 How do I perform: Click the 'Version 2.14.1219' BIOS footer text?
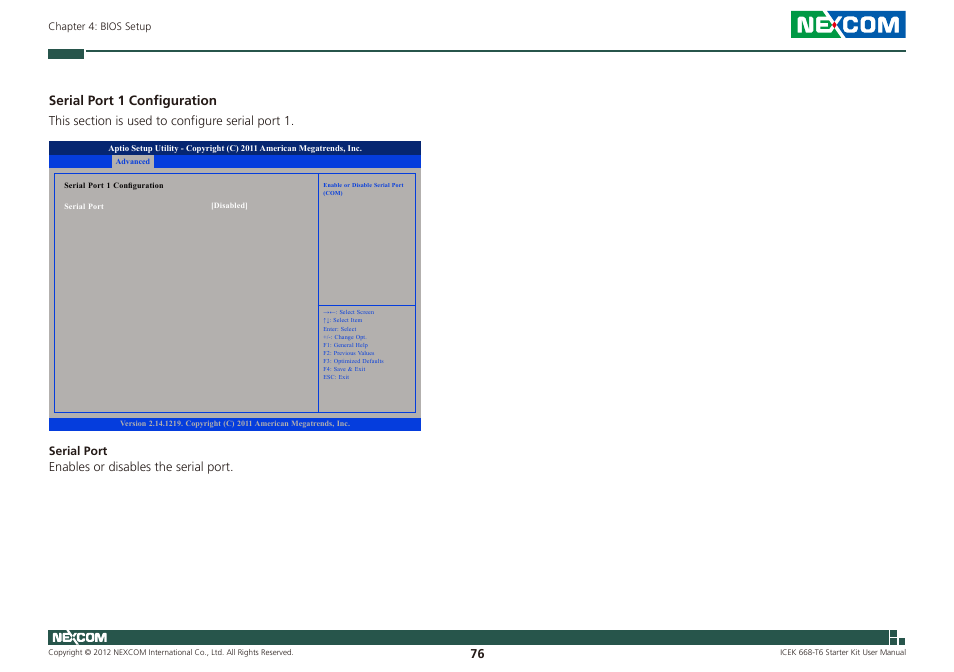[235, 423]
